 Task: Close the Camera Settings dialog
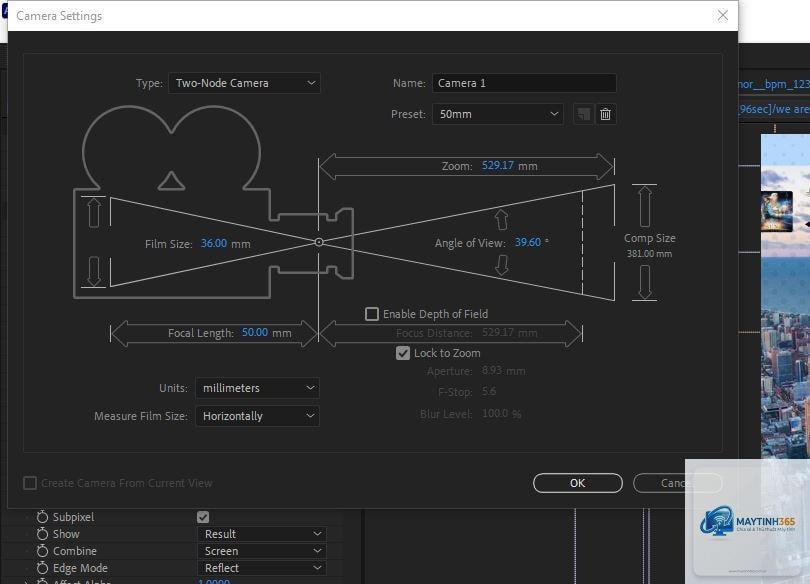point(723,15)
